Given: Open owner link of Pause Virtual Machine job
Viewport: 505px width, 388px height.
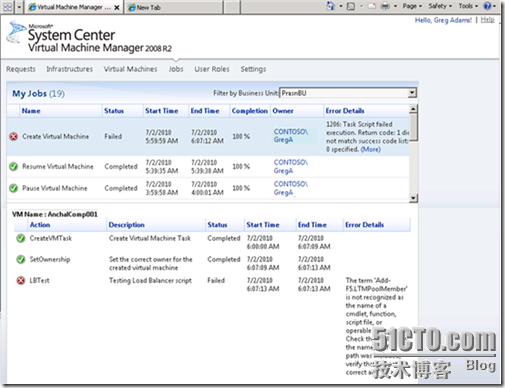Looking at the screenshot, I should click(291, 188).
